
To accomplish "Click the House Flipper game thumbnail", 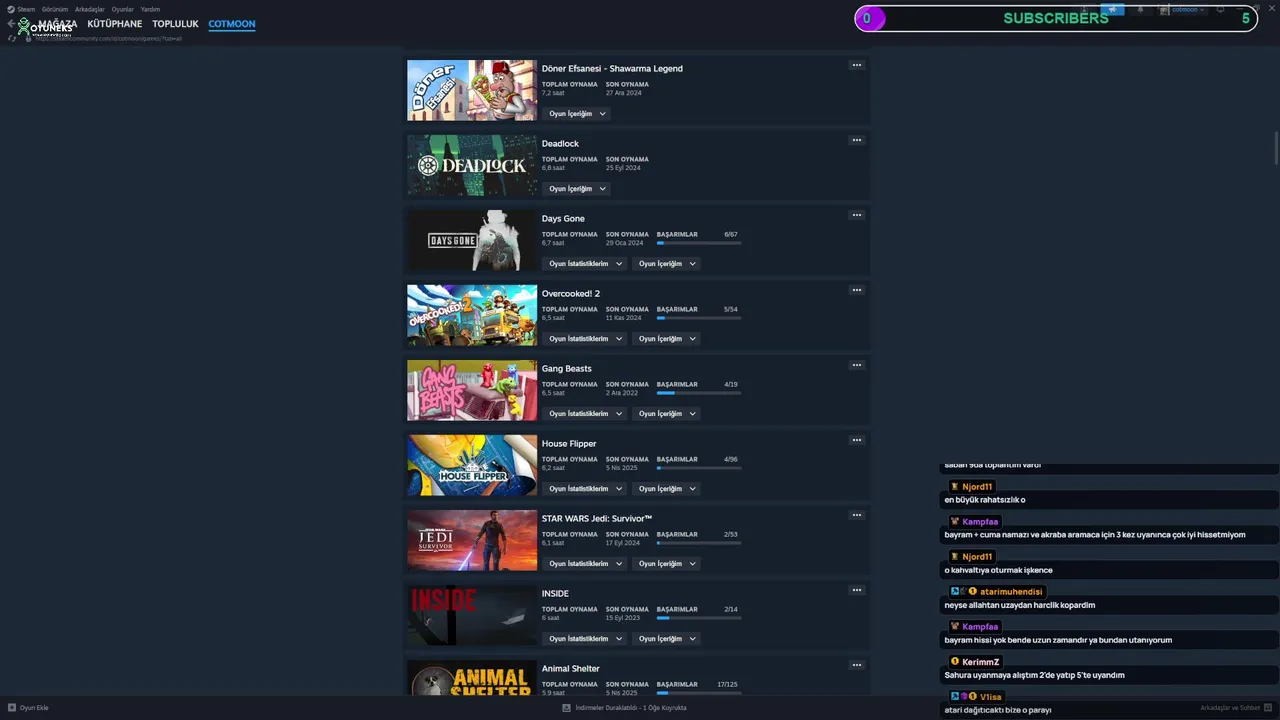I will (x=472, y=466).
